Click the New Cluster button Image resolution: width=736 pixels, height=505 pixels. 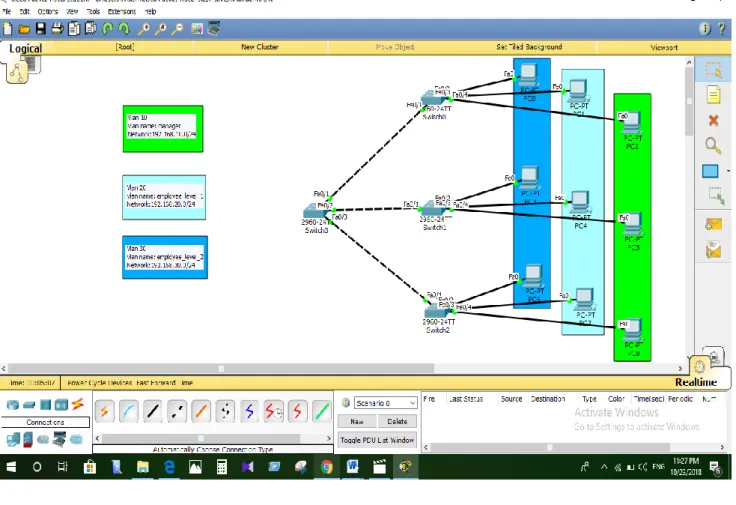tap(260, 47)
